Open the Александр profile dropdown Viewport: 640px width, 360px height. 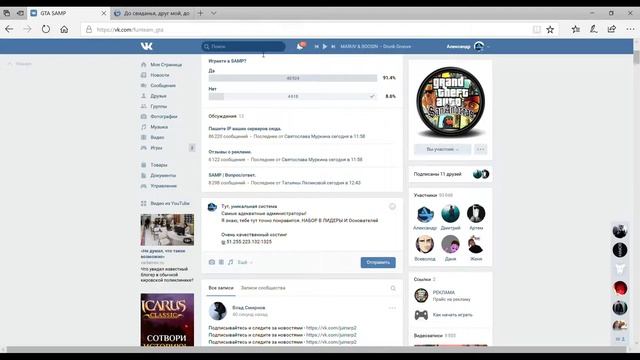pos(468,47)
